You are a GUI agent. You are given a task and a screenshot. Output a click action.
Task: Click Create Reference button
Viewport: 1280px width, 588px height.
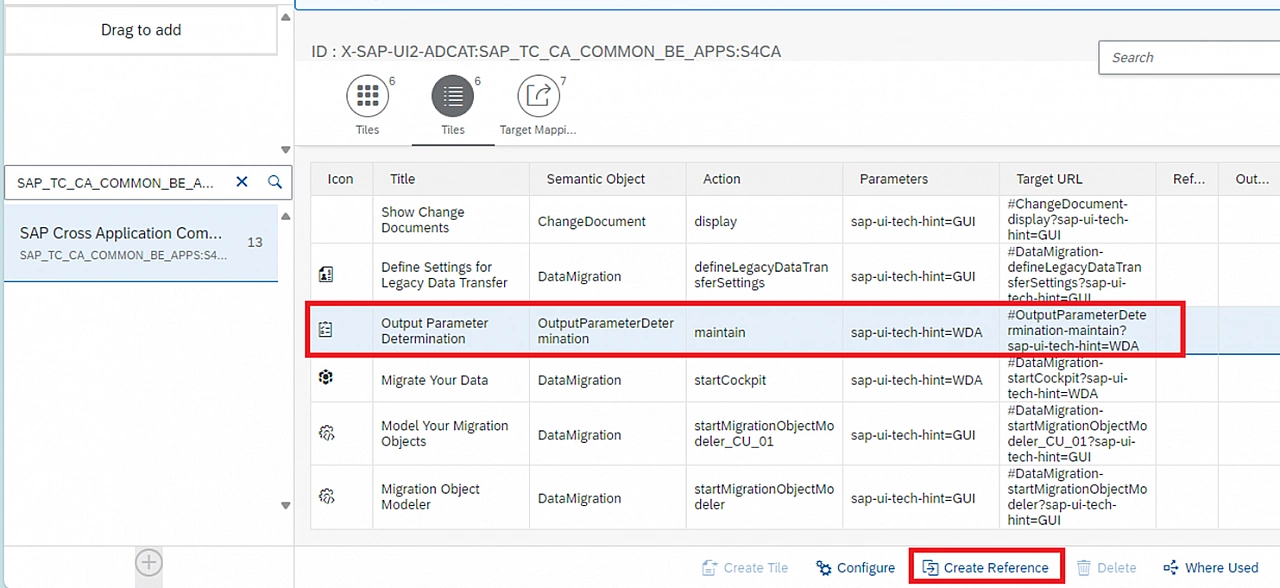point(985,567)
